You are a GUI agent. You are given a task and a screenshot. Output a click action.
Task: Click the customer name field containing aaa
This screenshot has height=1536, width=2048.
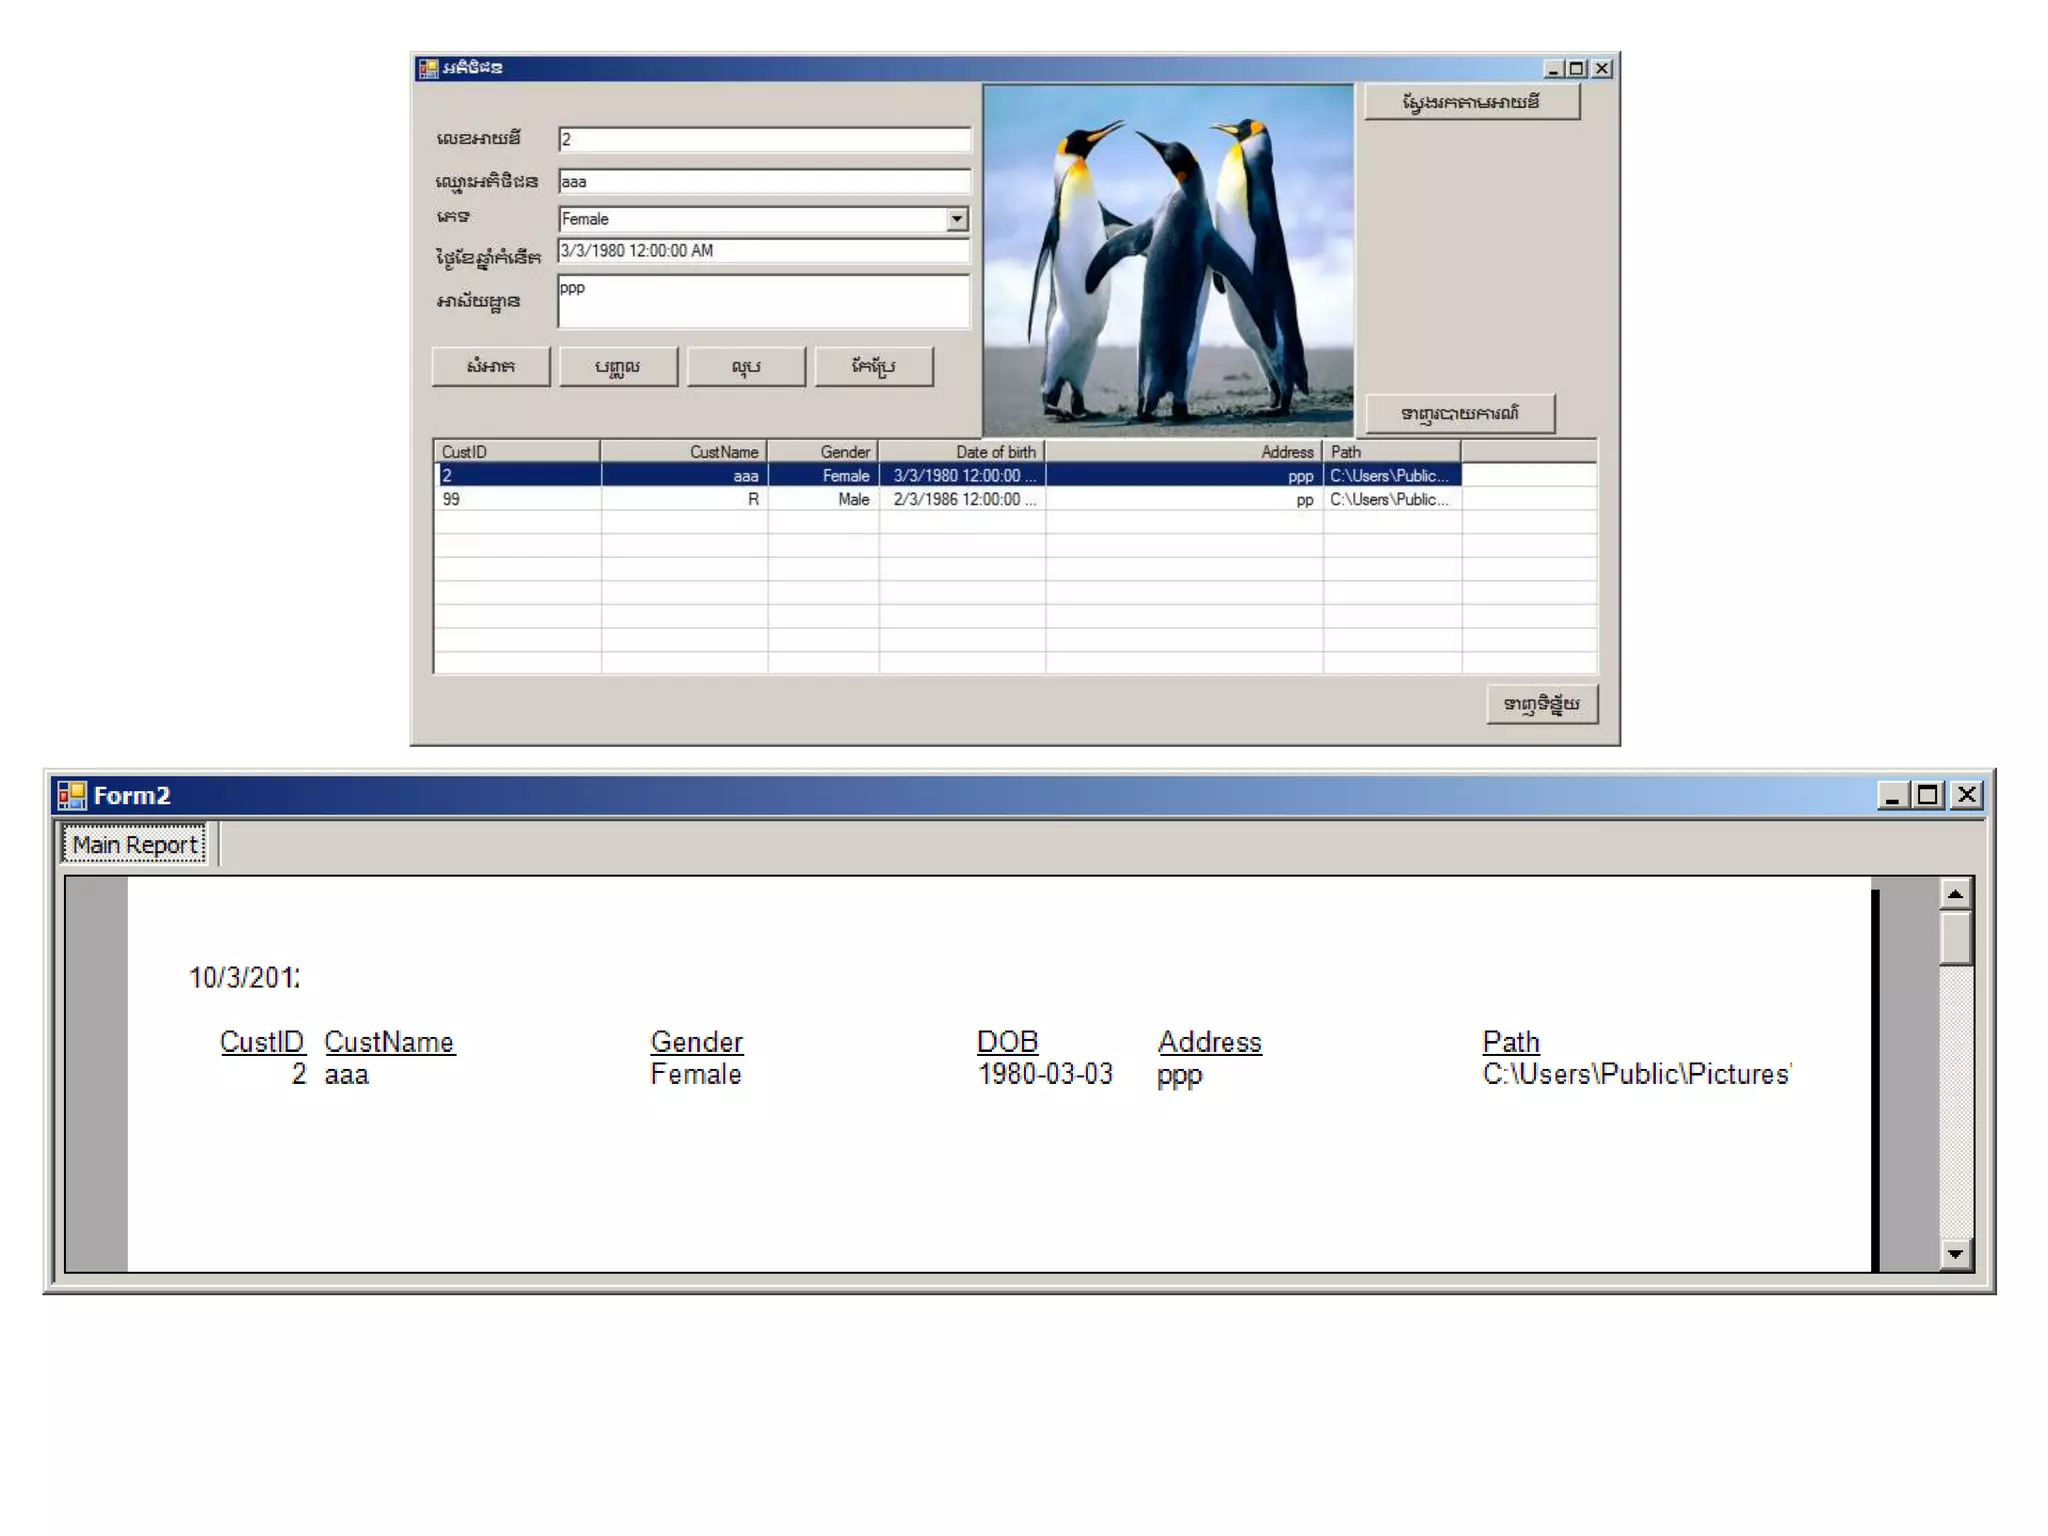pos(764,181)
